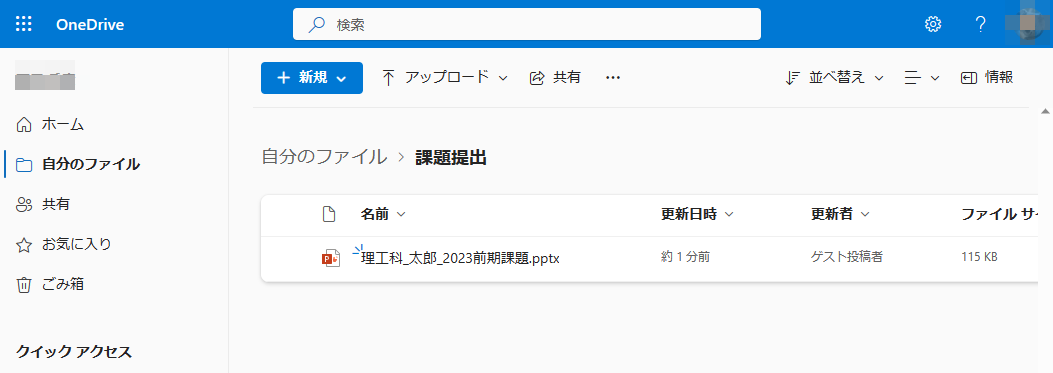Open settings with the gear icon
Viewport: 1053px width, 373px height.
click(933, 24)
